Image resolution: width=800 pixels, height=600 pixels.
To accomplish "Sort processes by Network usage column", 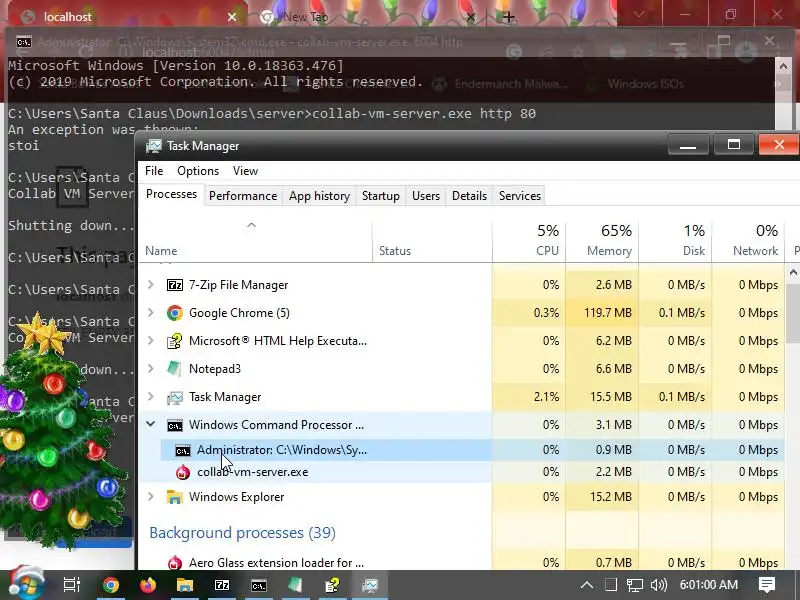I will tap(748, 241).
